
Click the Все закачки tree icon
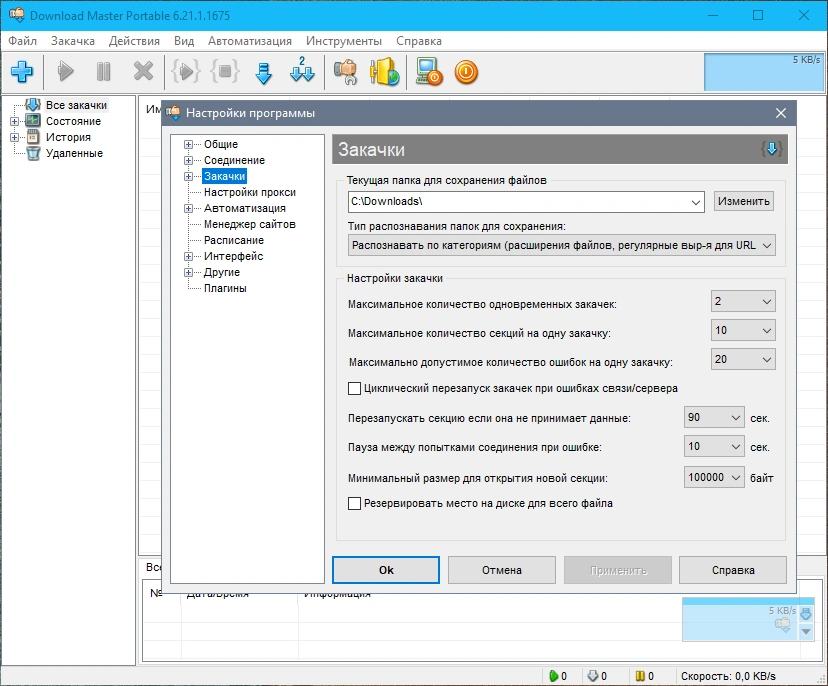pyautogui.click(x=33, y=105)
